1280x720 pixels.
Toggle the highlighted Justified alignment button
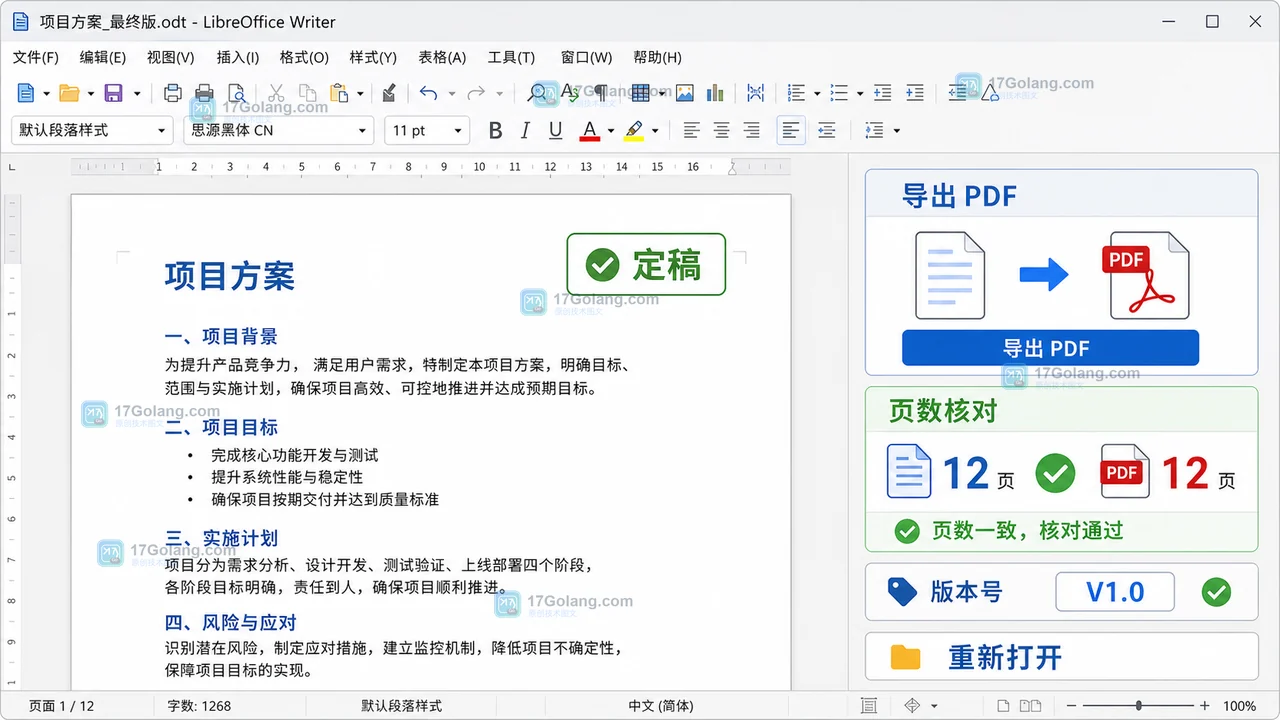pyautogui.click(x=791, y=130)
